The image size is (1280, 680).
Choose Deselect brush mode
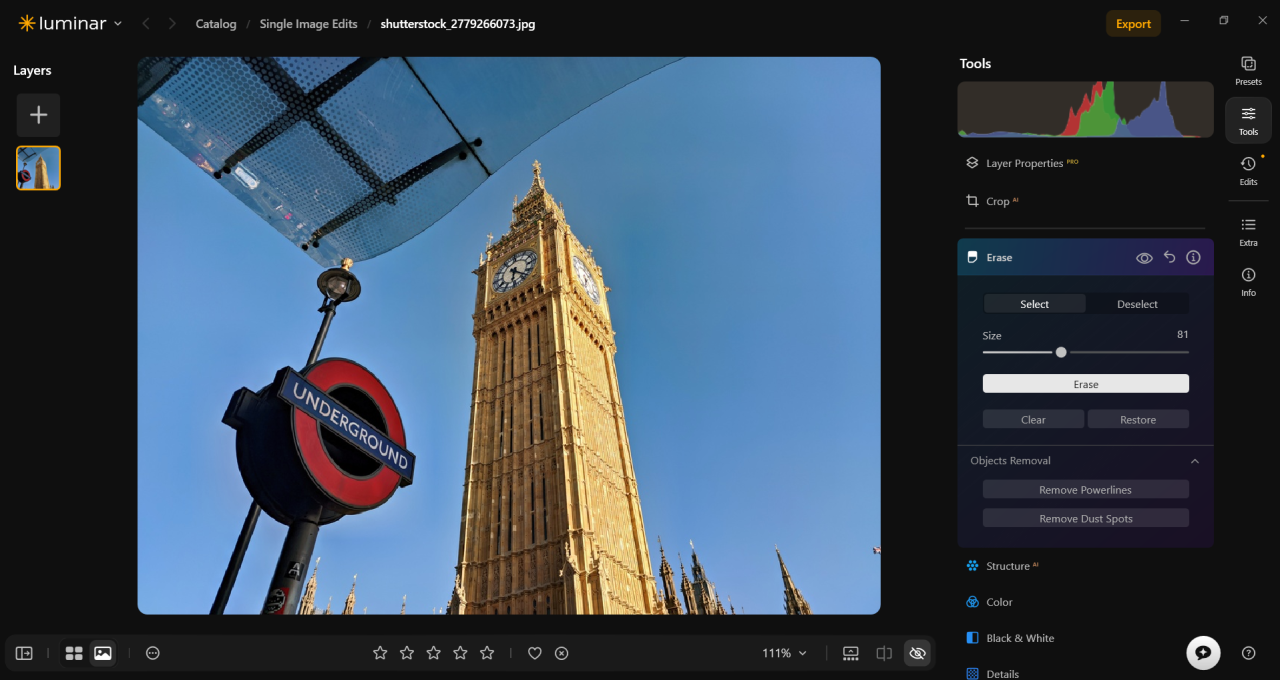click(1137, 304)
